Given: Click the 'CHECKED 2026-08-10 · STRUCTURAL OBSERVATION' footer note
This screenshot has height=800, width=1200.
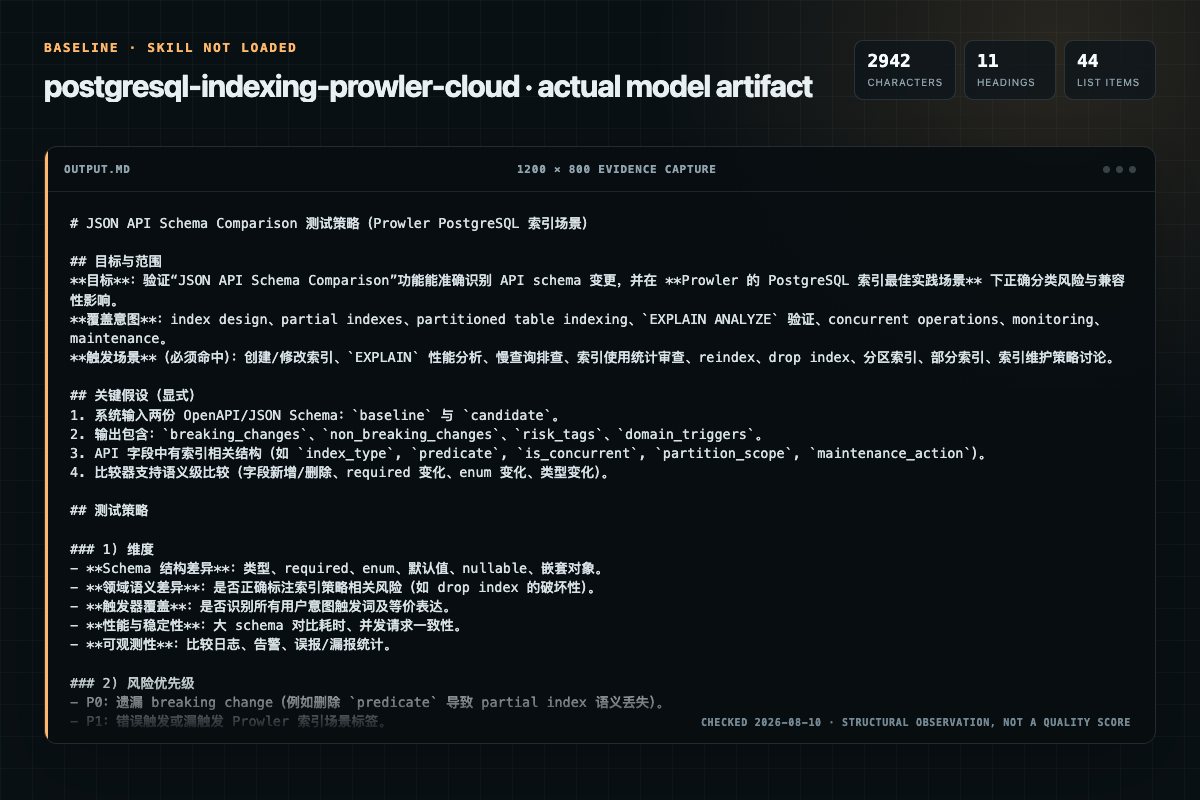Looking at the screenshot, I should coord(916,722).
